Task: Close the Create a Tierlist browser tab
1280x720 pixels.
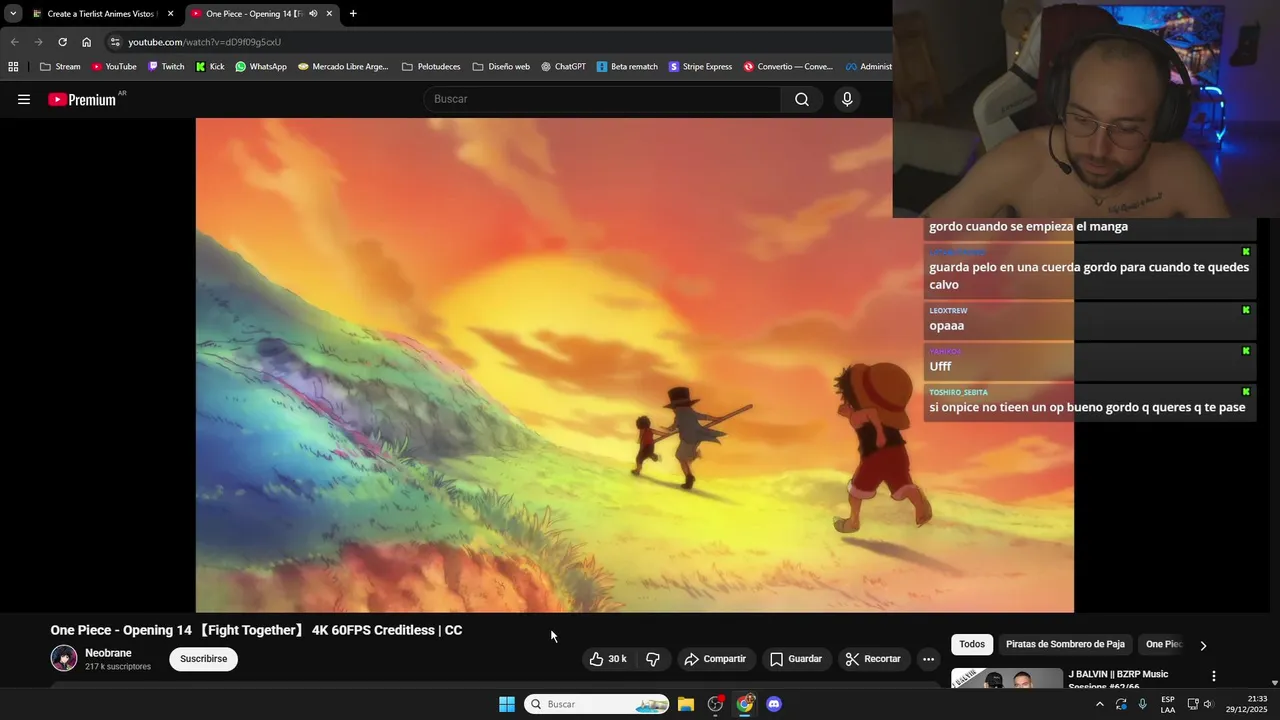Action: pyautogui.click(x=171, y=14)
